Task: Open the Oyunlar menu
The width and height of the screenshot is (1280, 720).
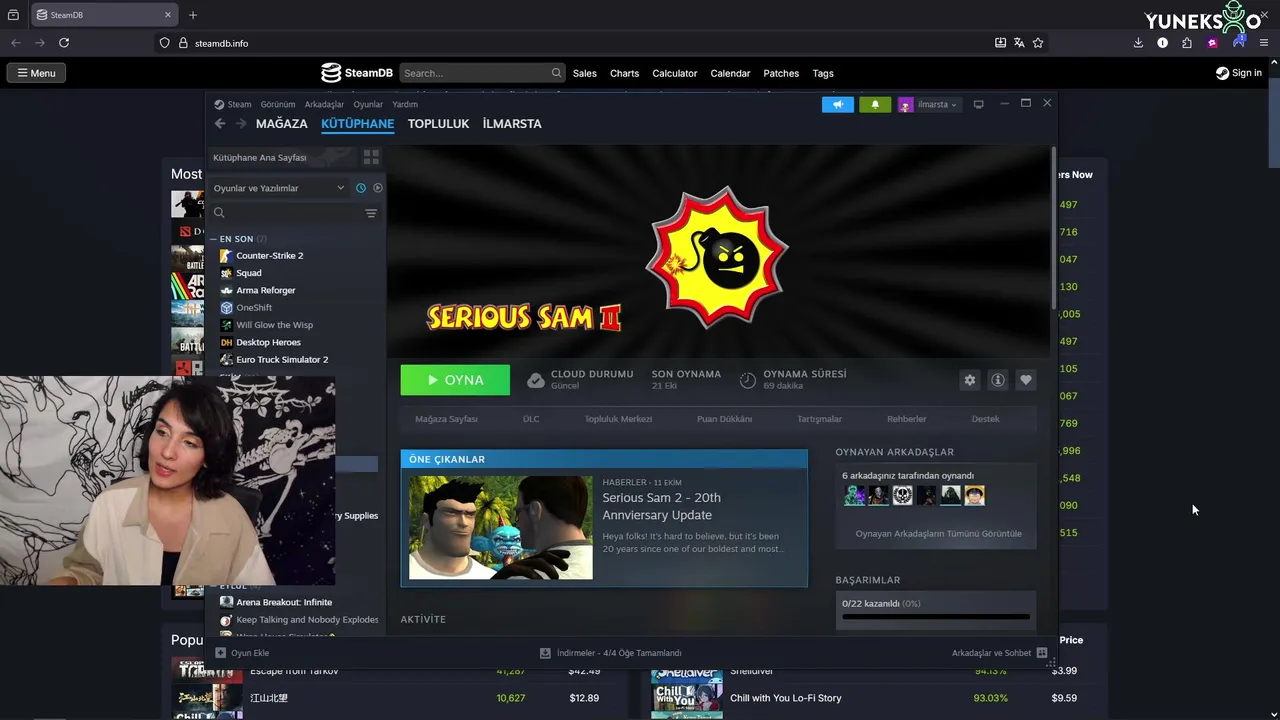Action: point(368,104)
